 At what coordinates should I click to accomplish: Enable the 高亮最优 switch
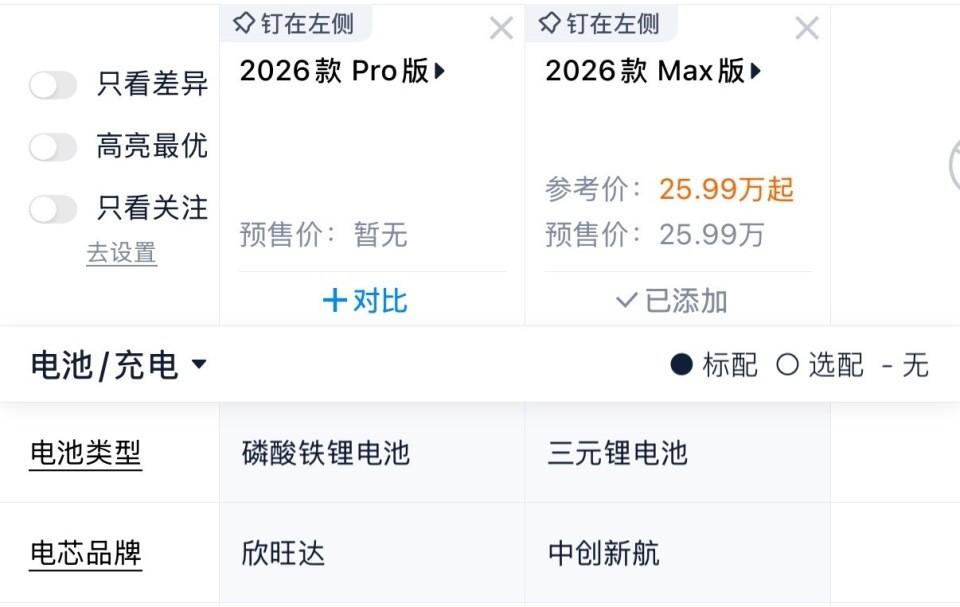(x=53, y=147)
